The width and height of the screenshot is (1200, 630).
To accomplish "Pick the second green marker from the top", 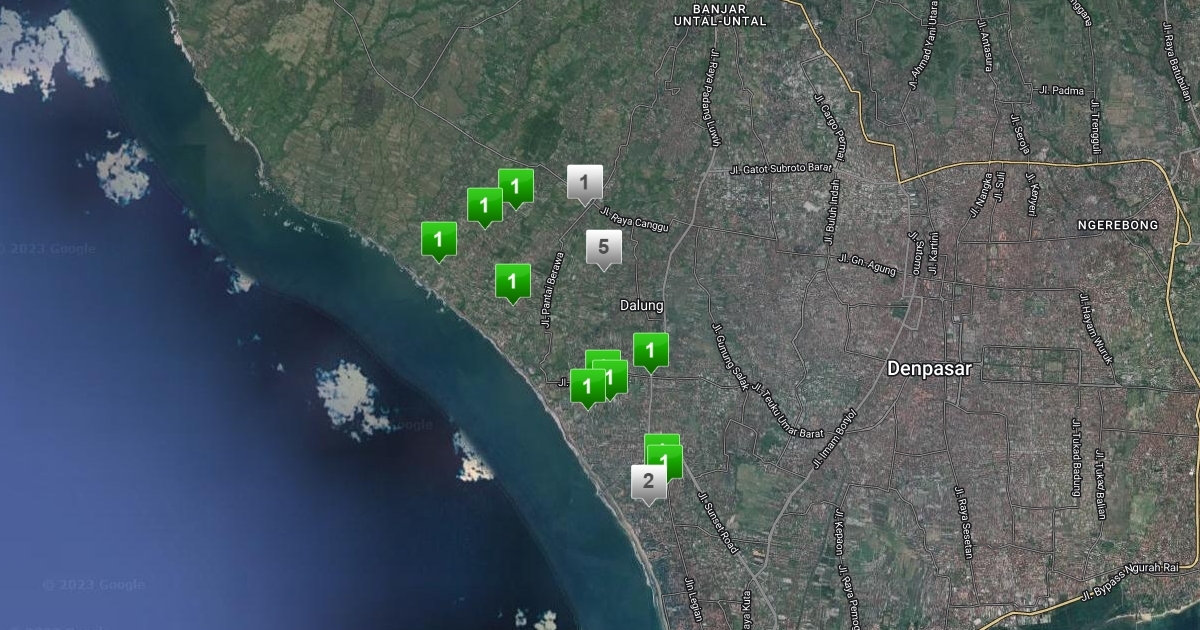I will tap(484, 206).
